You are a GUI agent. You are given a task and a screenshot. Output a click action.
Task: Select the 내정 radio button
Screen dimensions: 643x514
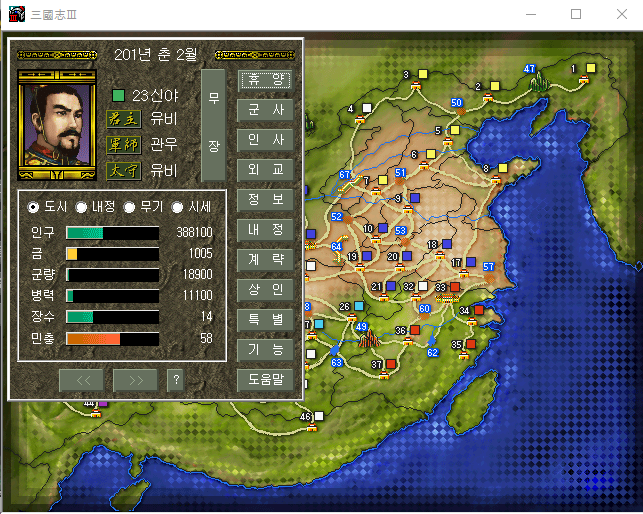[81, 207]
